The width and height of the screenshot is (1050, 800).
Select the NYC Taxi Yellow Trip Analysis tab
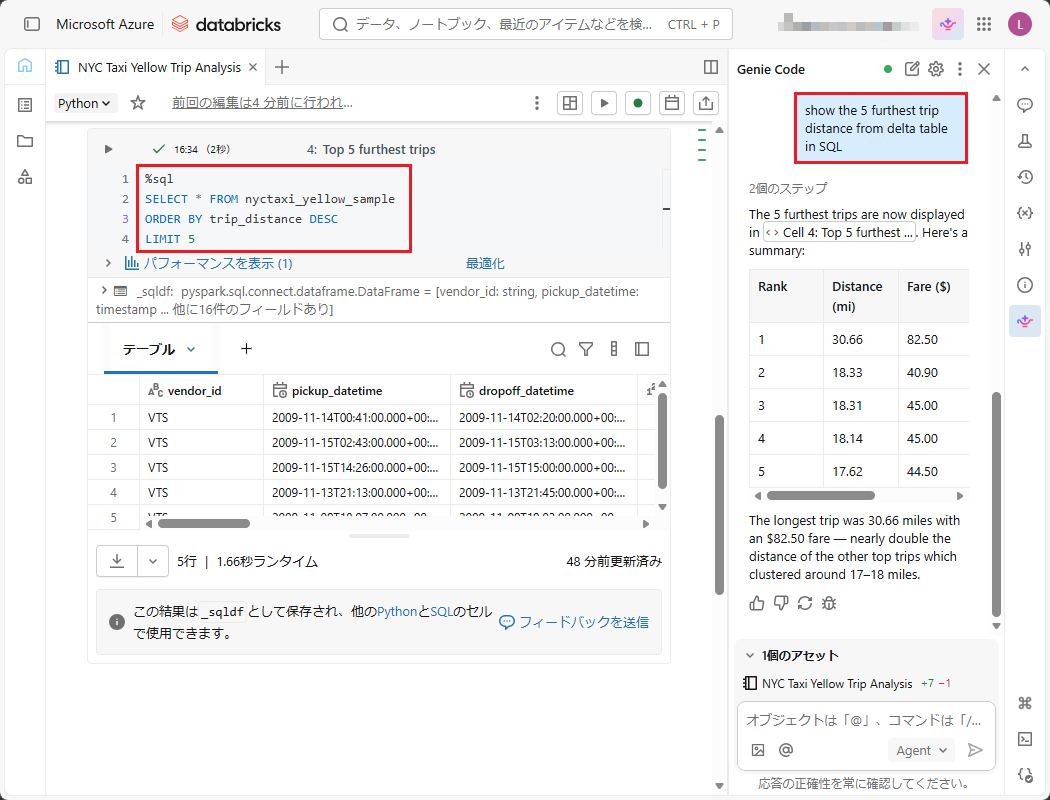click(159, 68)
